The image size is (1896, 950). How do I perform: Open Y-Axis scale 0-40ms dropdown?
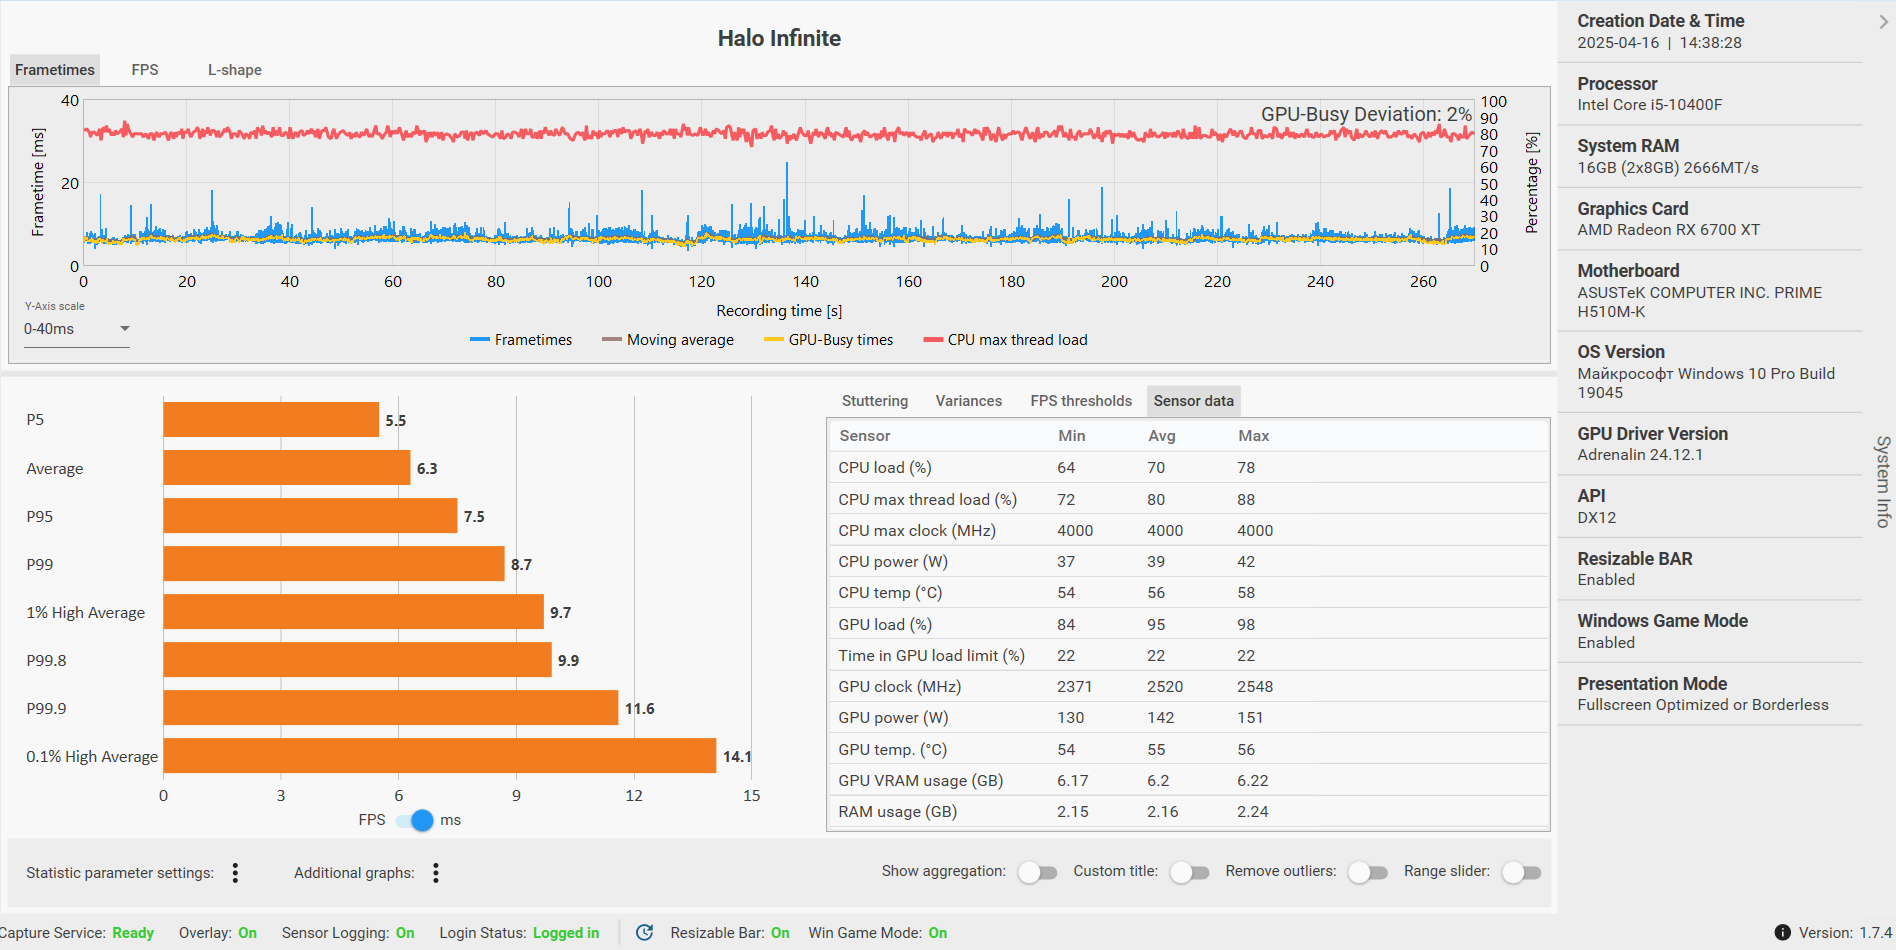point(77,329)
